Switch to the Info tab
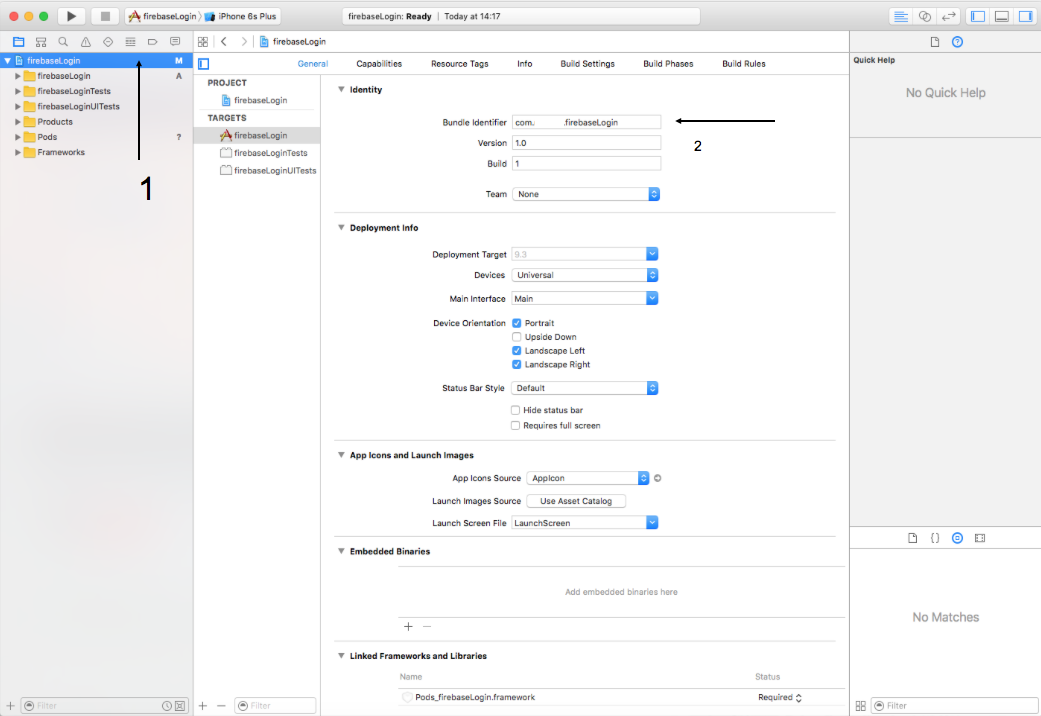1041x716 pixels. pos(524,64)
